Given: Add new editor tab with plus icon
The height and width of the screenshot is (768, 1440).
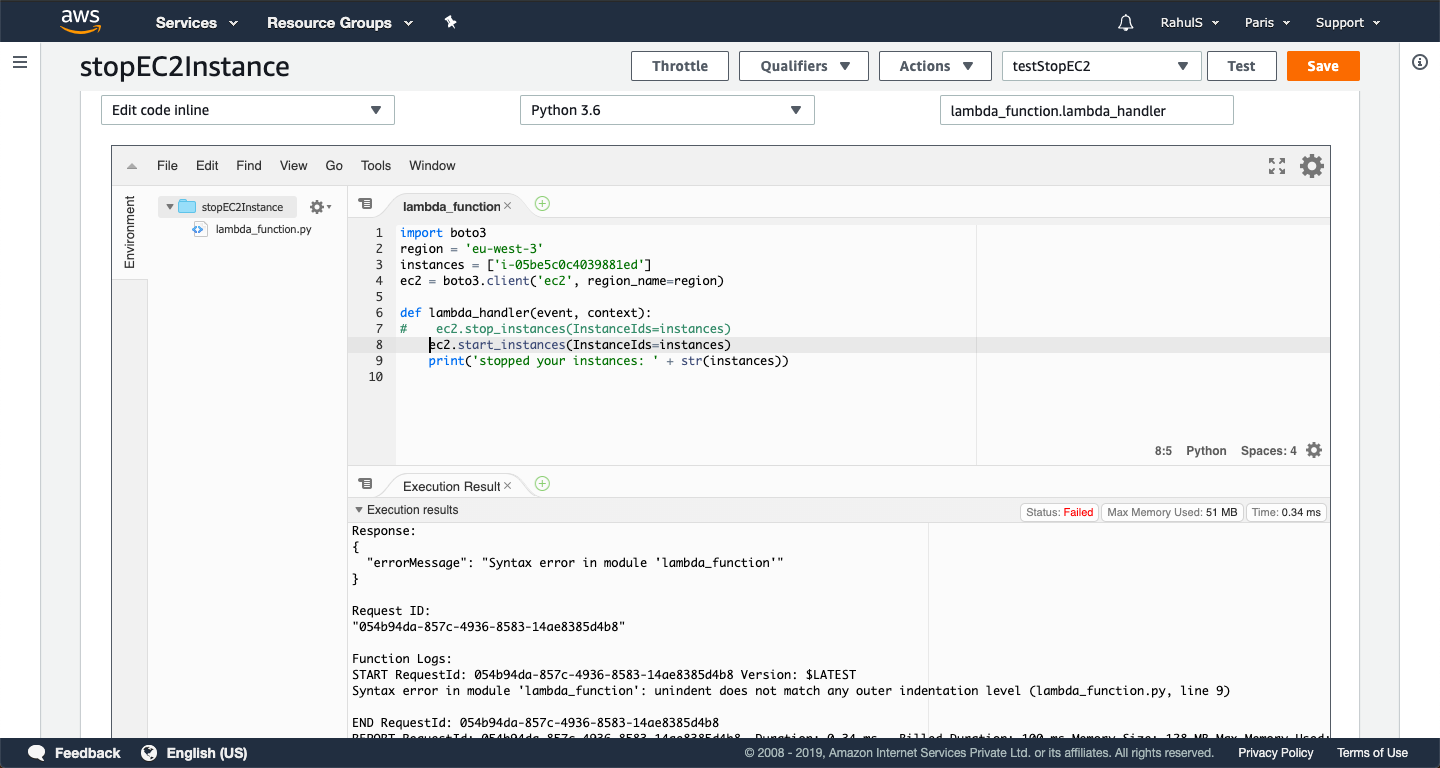Looking at the screenshot, I should 542,204.
